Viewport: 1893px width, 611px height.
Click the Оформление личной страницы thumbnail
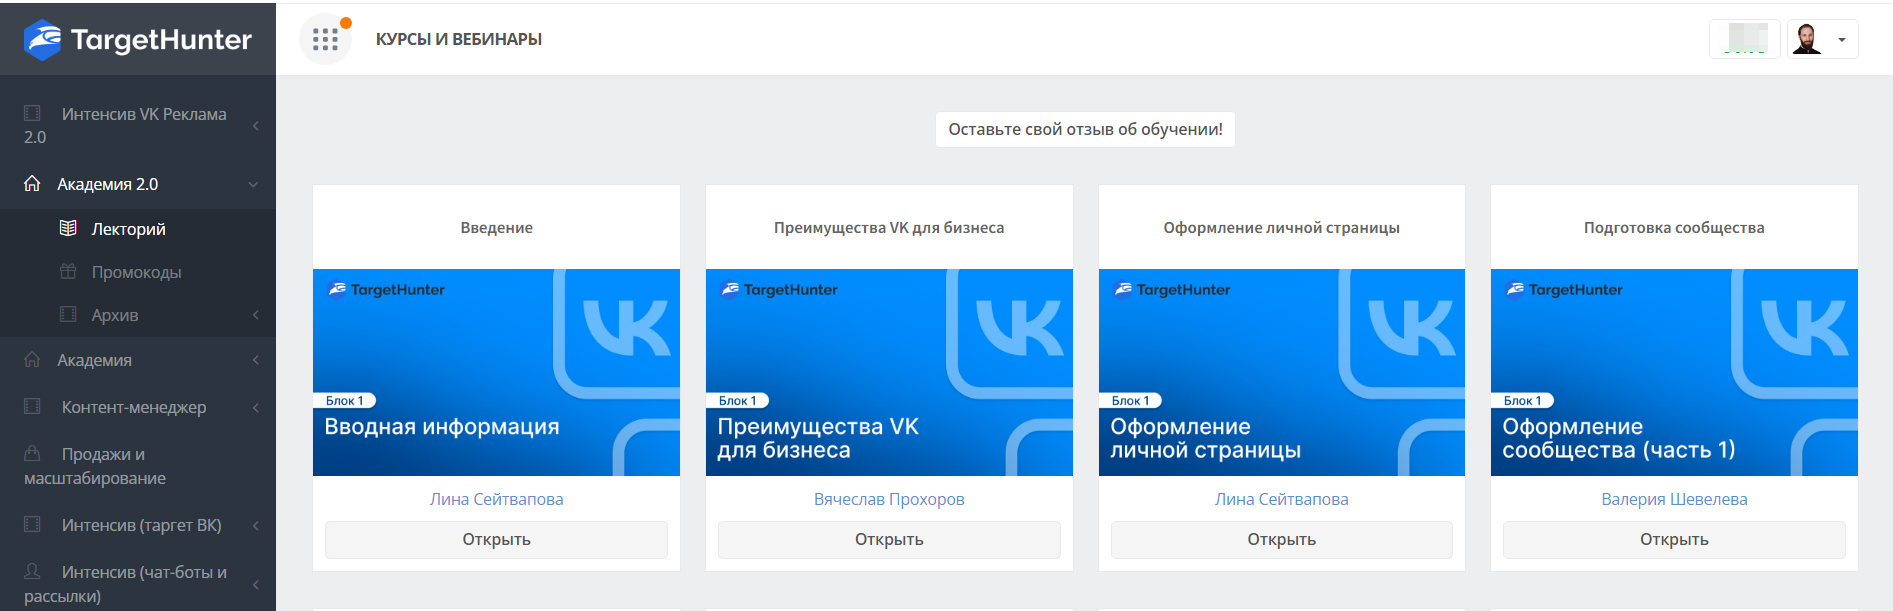1281,372
